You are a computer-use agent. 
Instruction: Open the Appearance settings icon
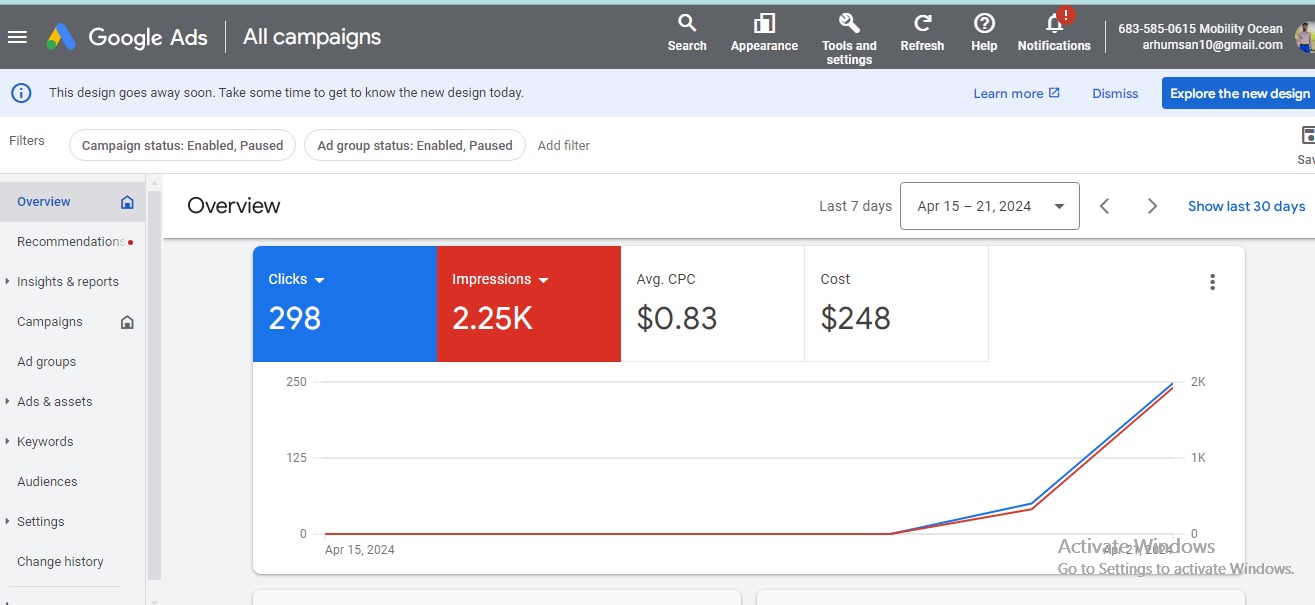(764, 24)
